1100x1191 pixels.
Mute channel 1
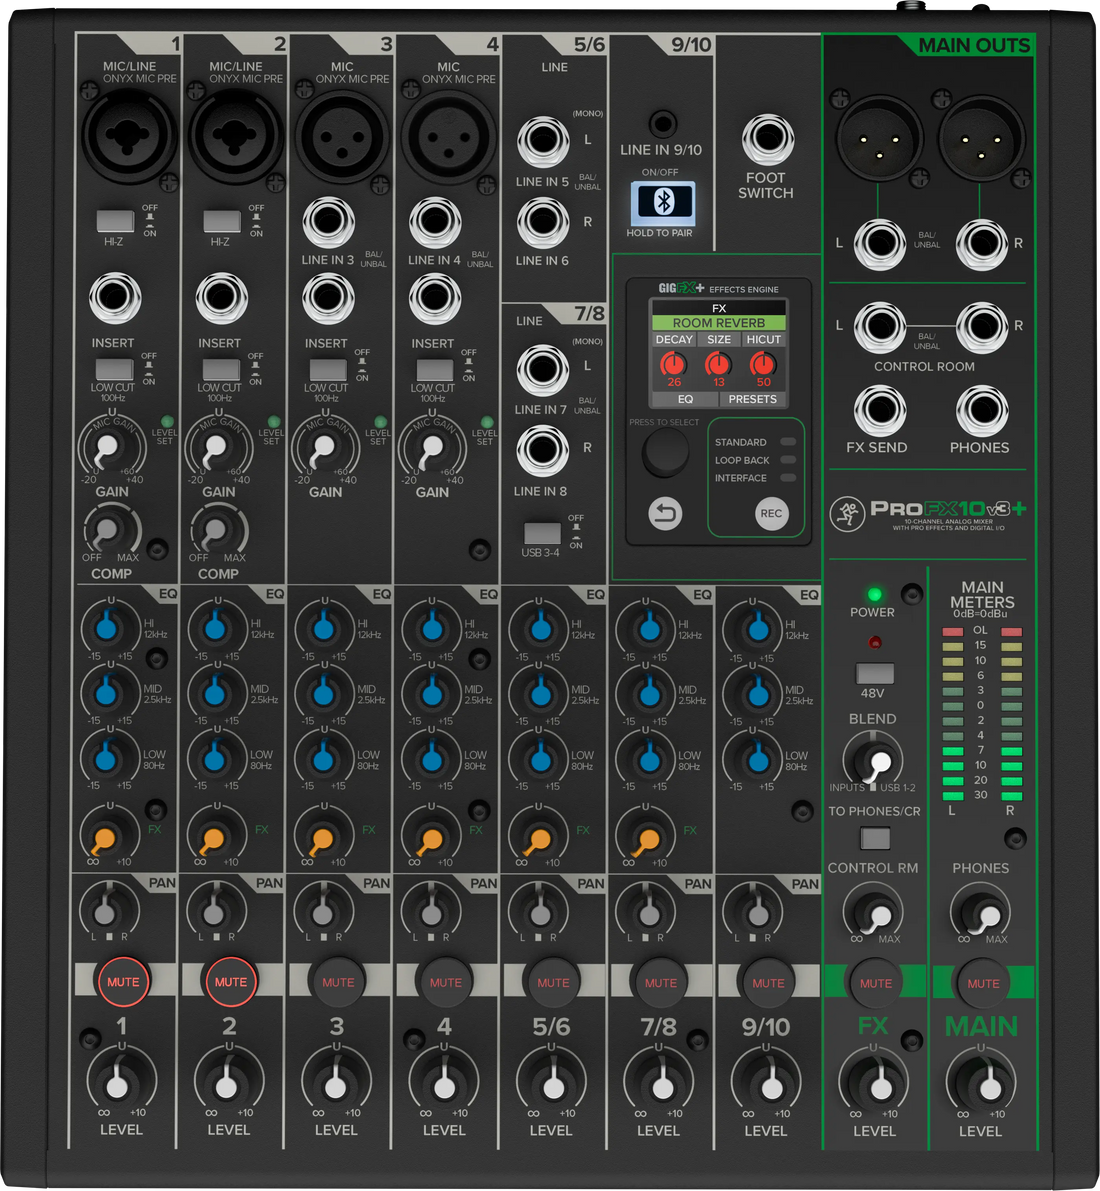click(123, 981)
